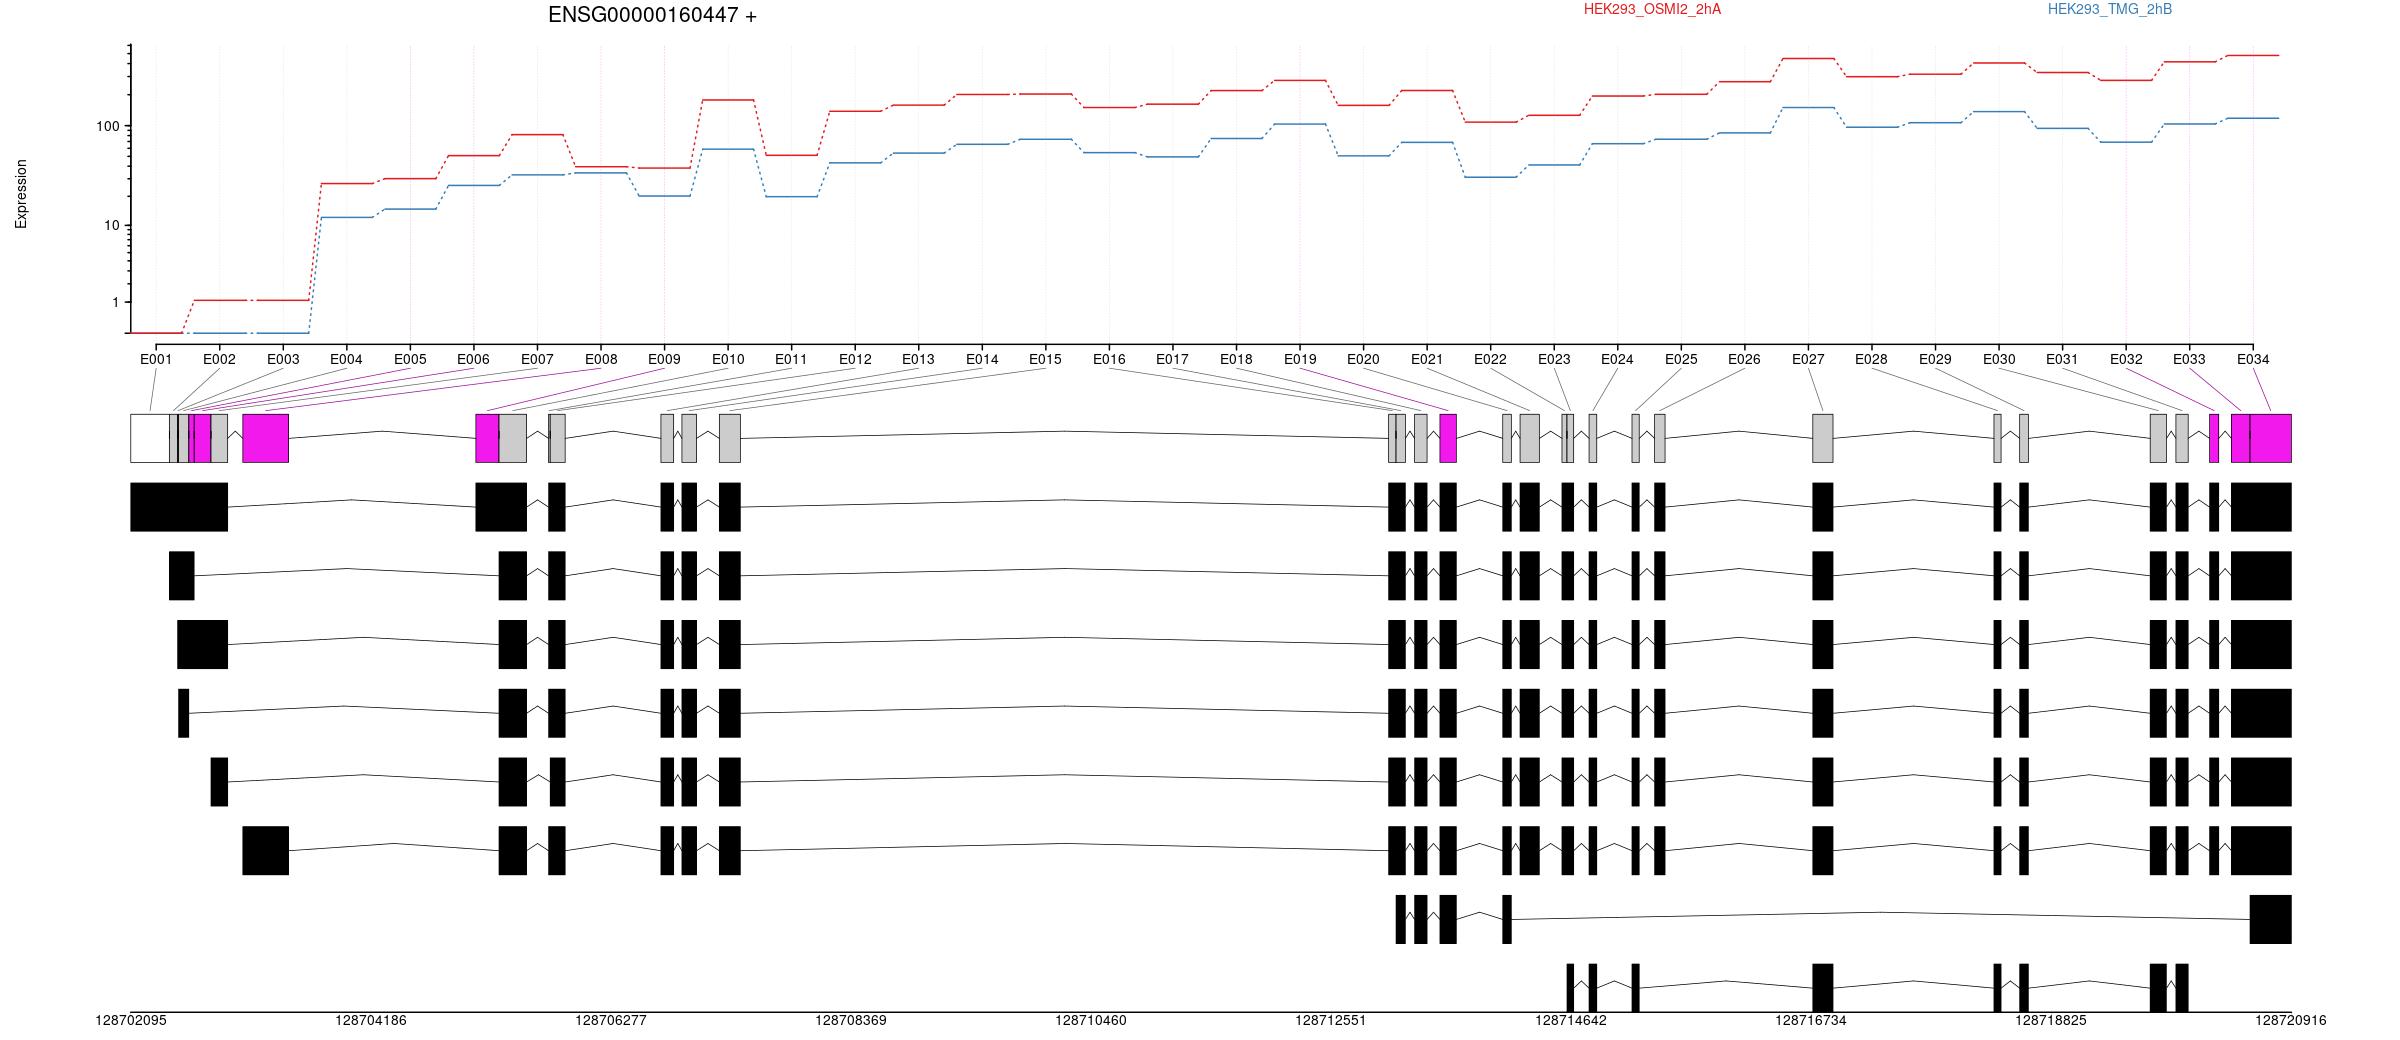Select exon bin label E023
2400x1040 pixels.
[x=1554, y=359]
